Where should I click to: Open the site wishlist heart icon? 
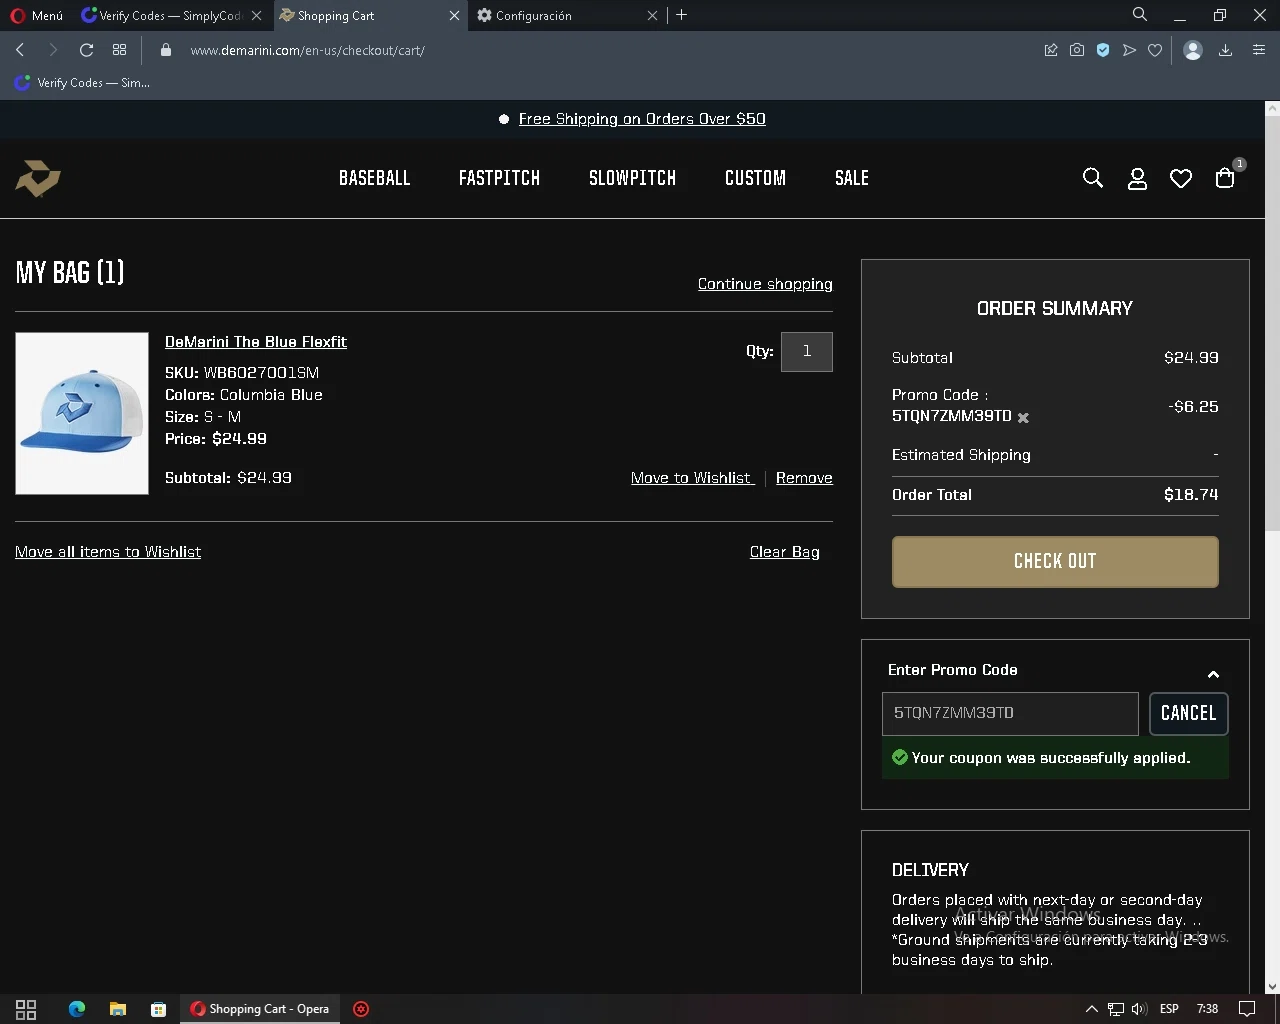pos(1181,179)
